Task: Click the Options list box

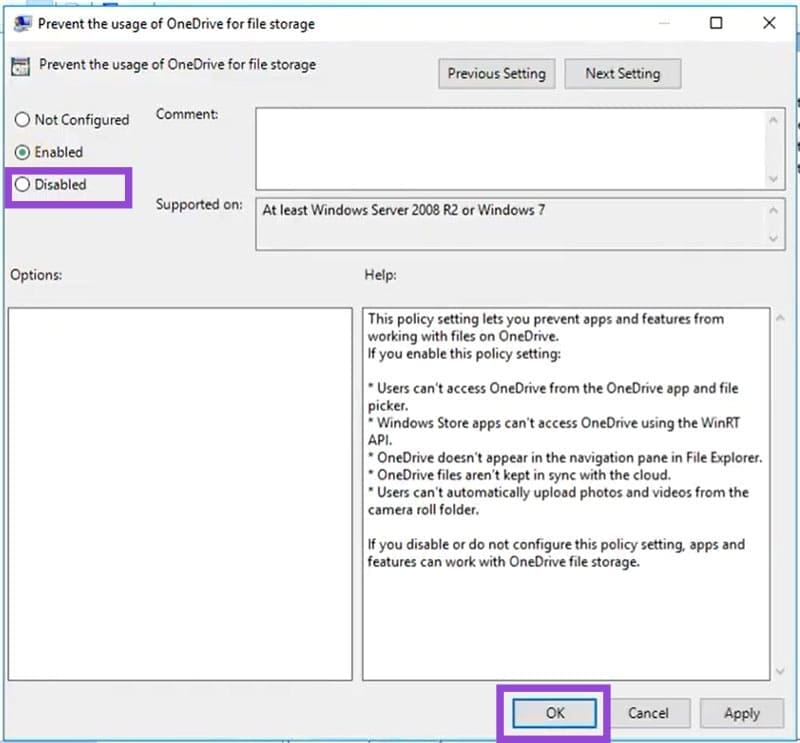Action: (x=180, y=493)
